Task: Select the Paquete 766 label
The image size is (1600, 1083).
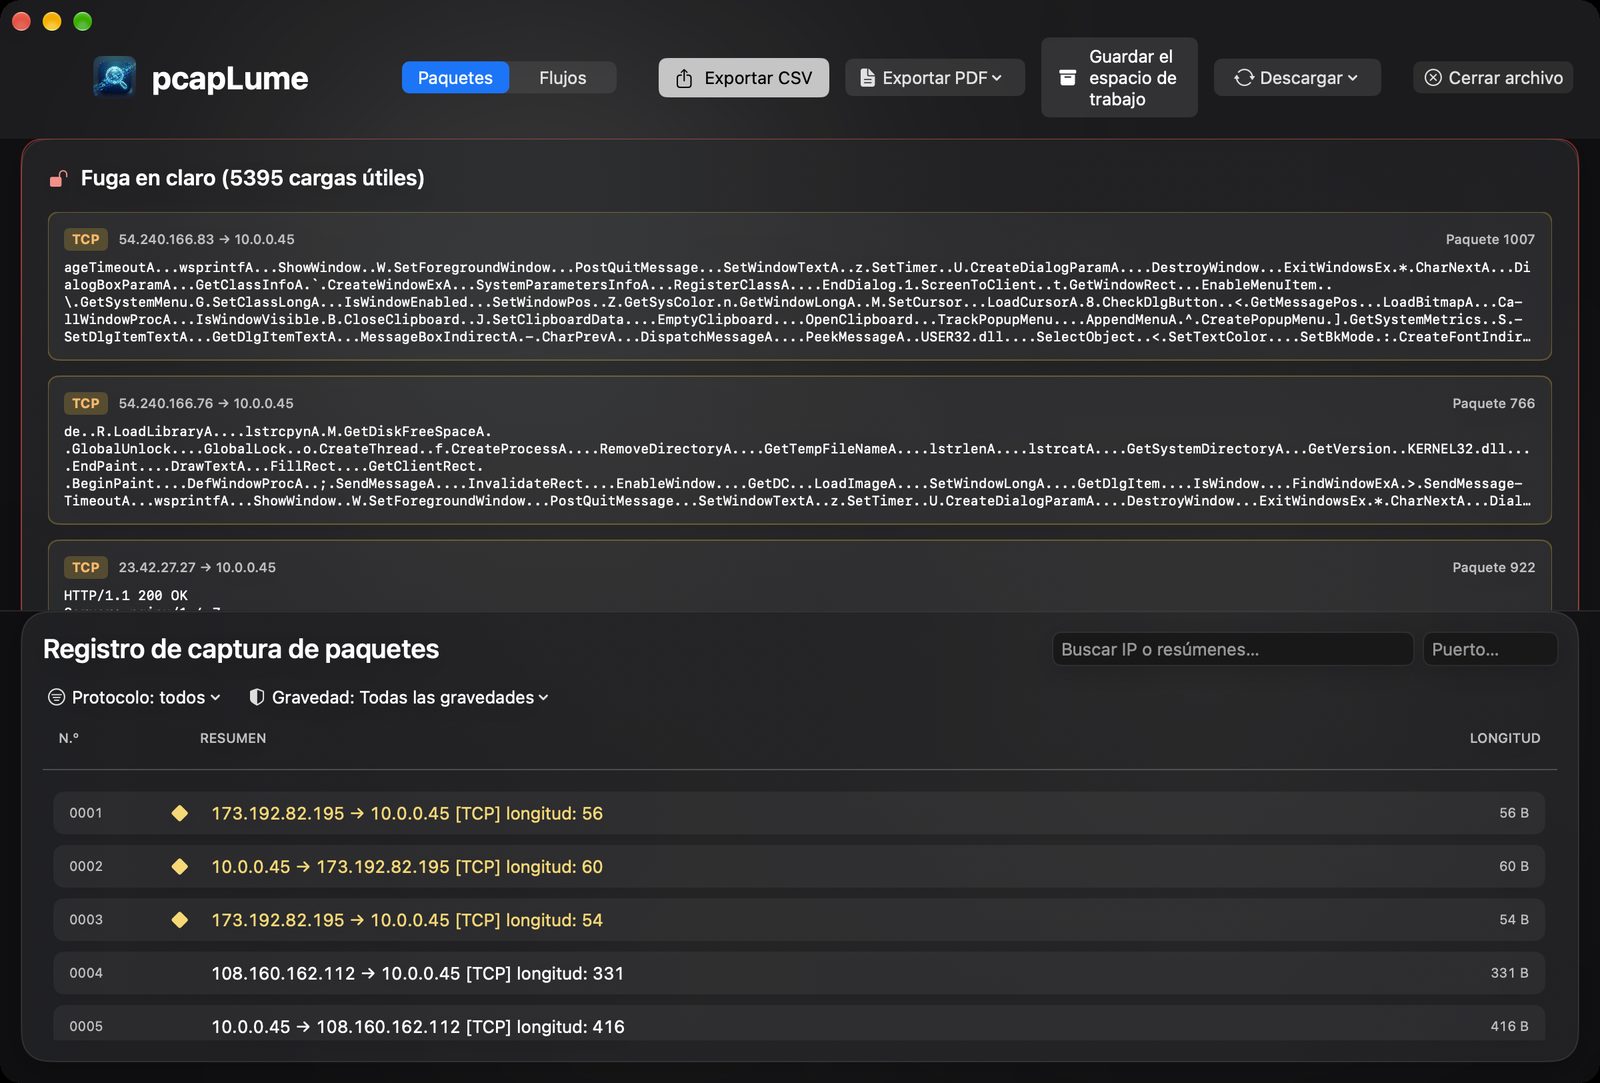Action: pos(1493,403)
